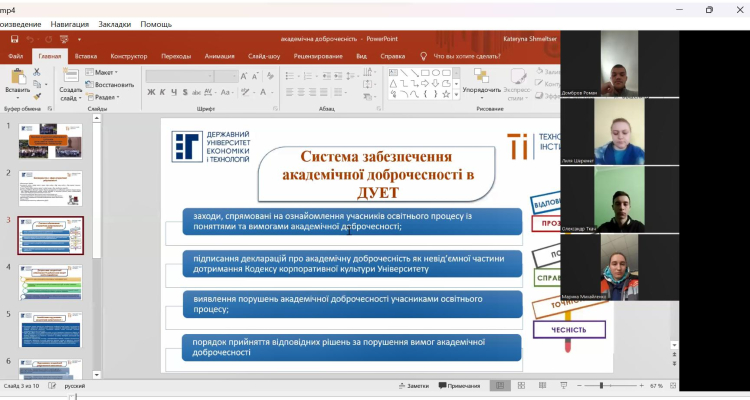Toggle the Notes (Заметки) pane

point(413,385)
